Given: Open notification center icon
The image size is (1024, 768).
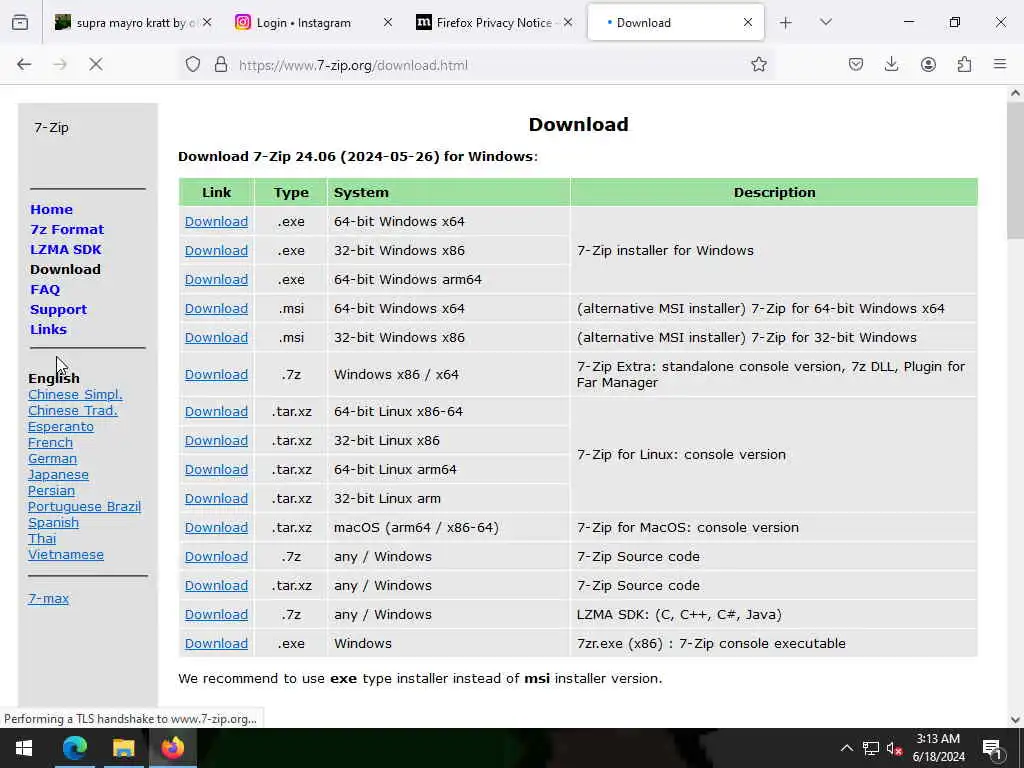Looking at the screenshot, I should click(992, 748).
